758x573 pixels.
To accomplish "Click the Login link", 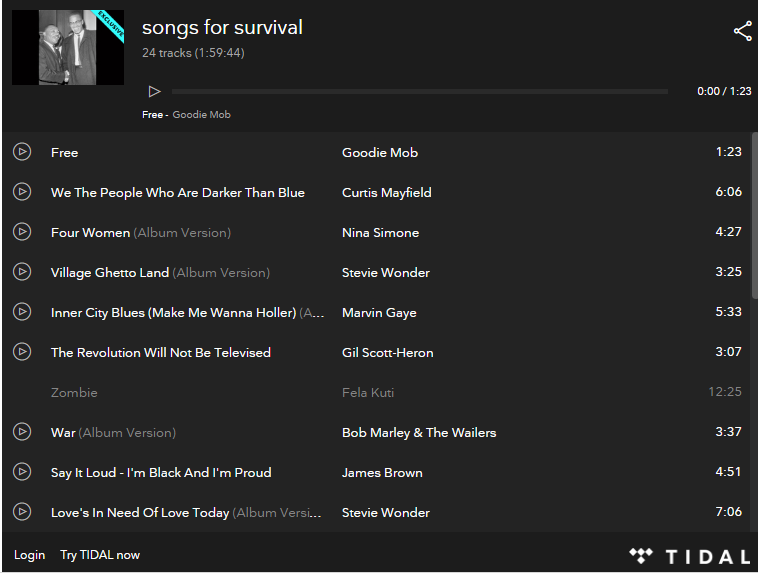I will (29, 555).
